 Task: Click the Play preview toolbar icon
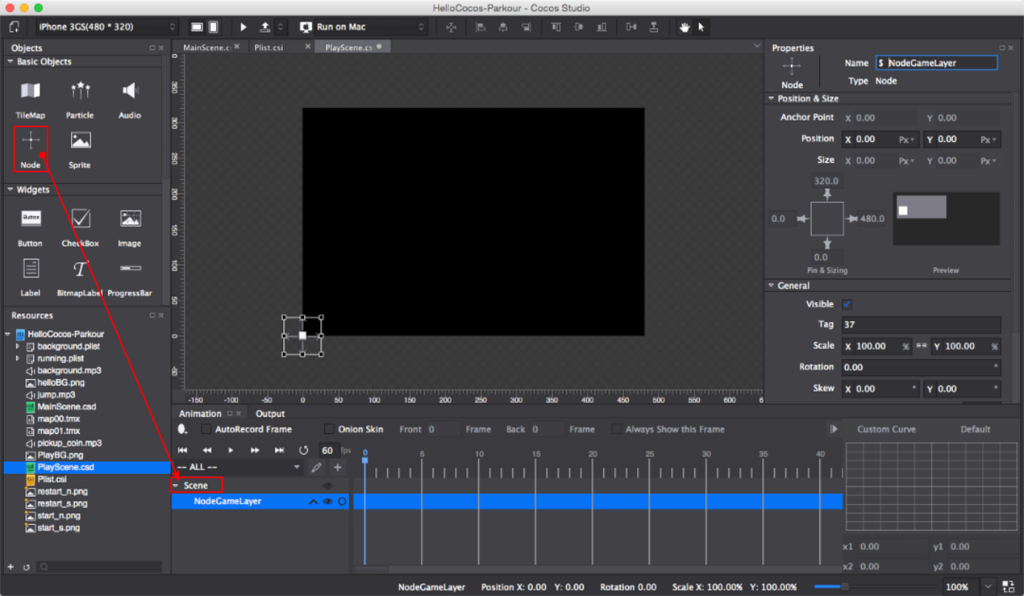(x=243, y=27)
